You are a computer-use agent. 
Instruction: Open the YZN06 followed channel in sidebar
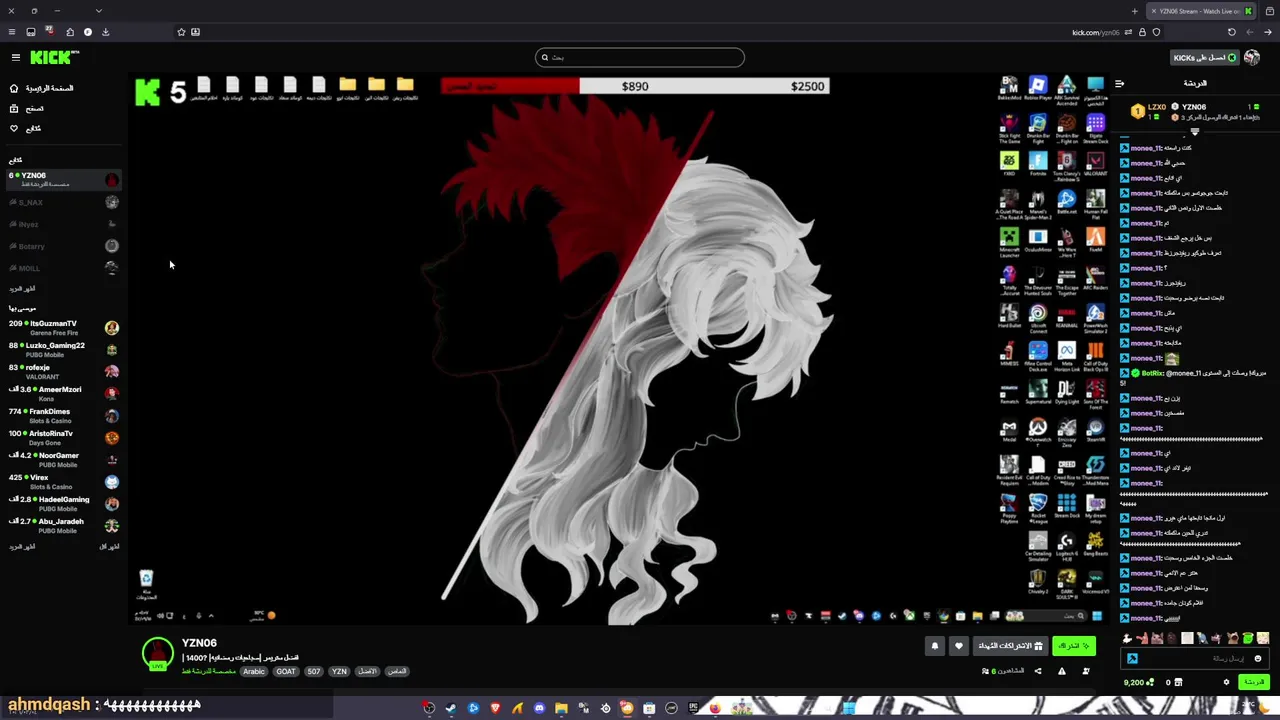pos(64,179)
